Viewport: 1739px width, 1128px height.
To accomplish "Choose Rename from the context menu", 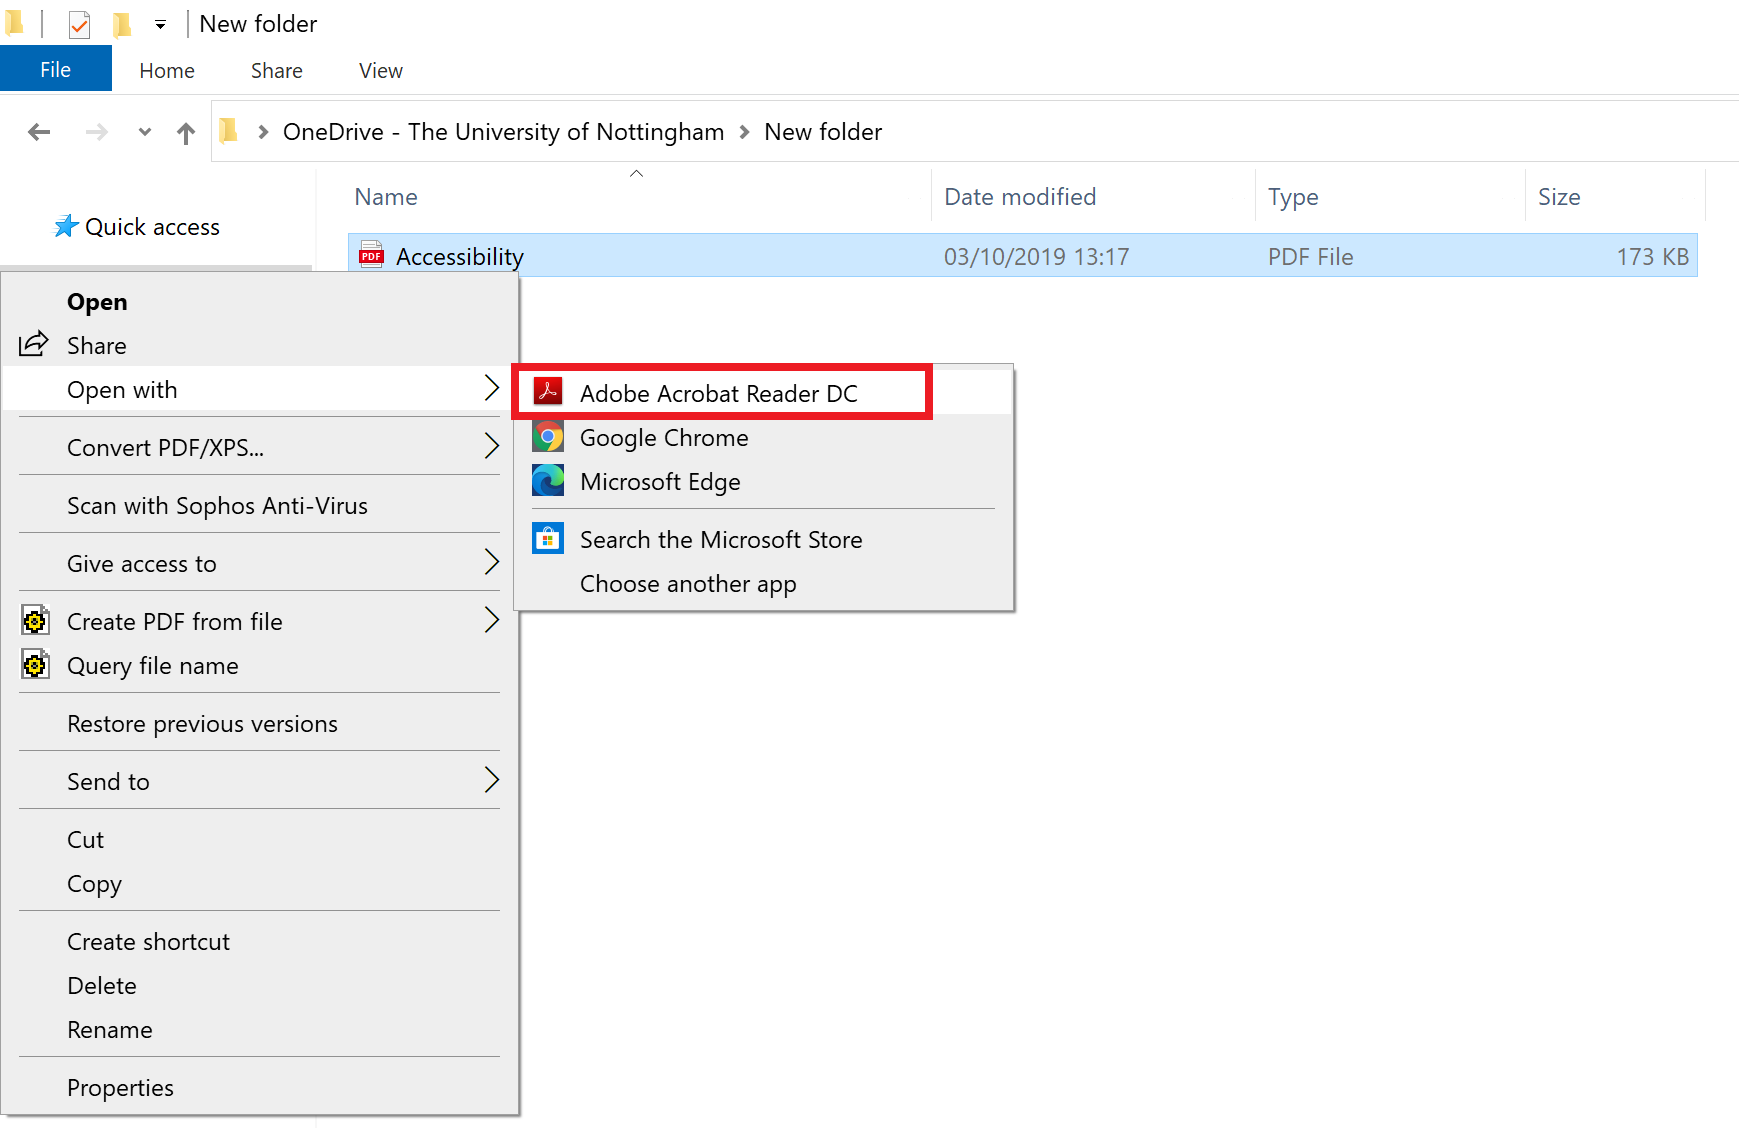I will coord(260,1030).
